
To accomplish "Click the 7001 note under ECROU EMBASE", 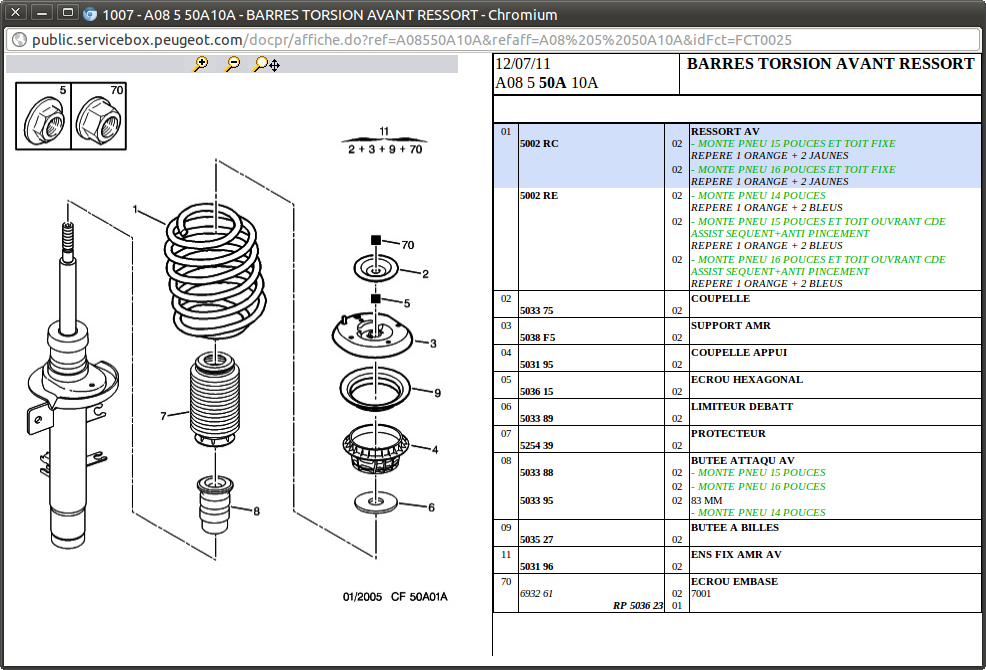I will click(701, 594).
